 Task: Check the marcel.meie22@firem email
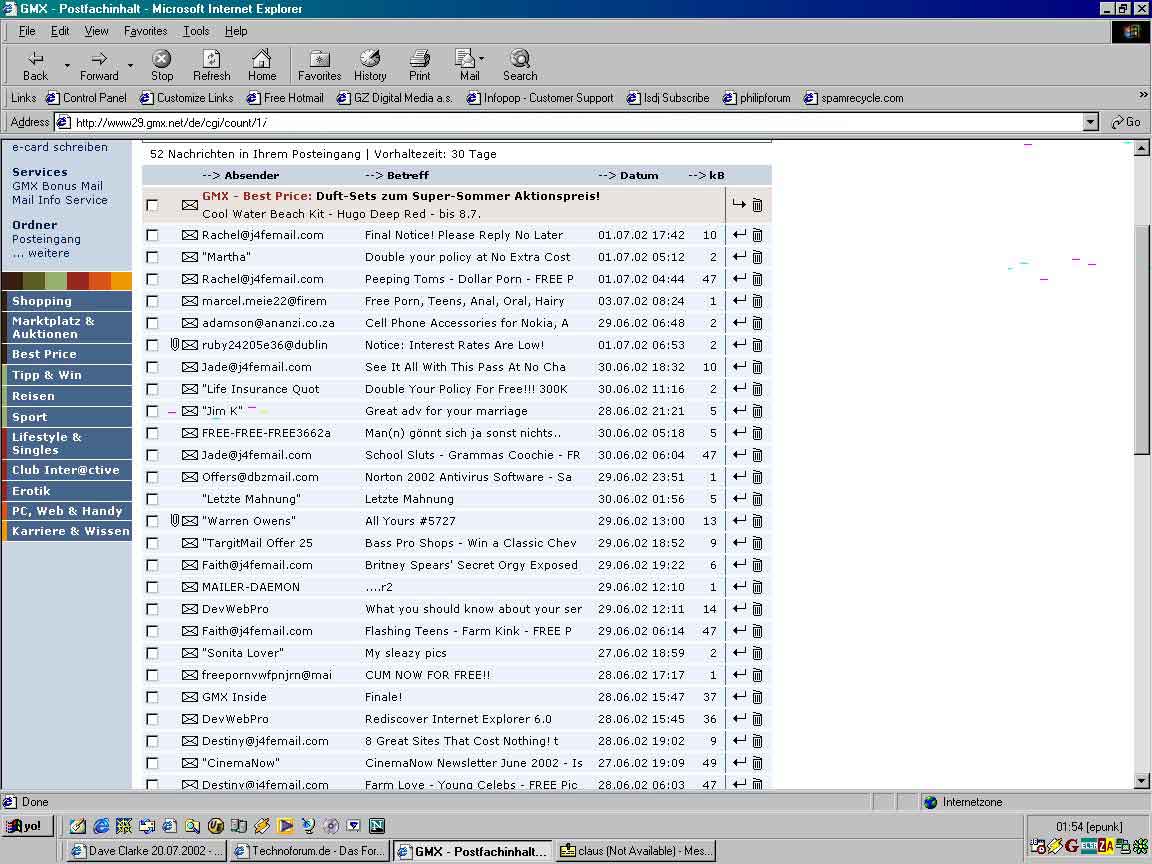(152, 301)
